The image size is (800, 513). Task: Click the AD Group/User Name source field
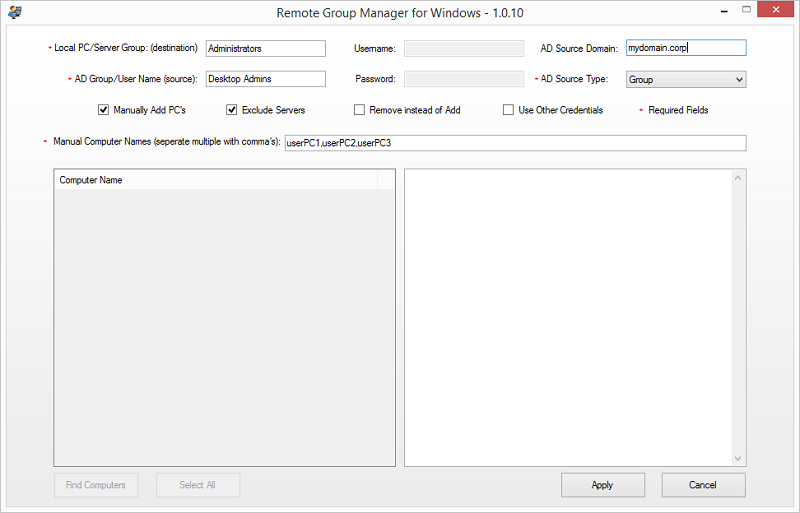point(266,79)
